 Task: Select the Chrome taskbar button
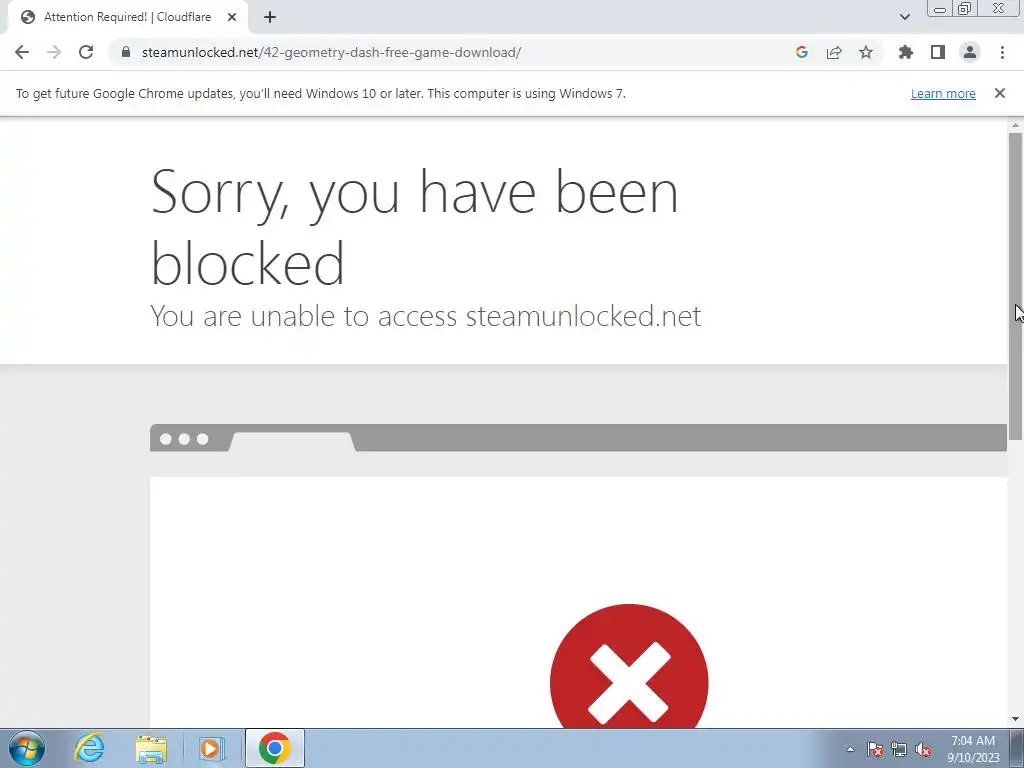[275, 748]
